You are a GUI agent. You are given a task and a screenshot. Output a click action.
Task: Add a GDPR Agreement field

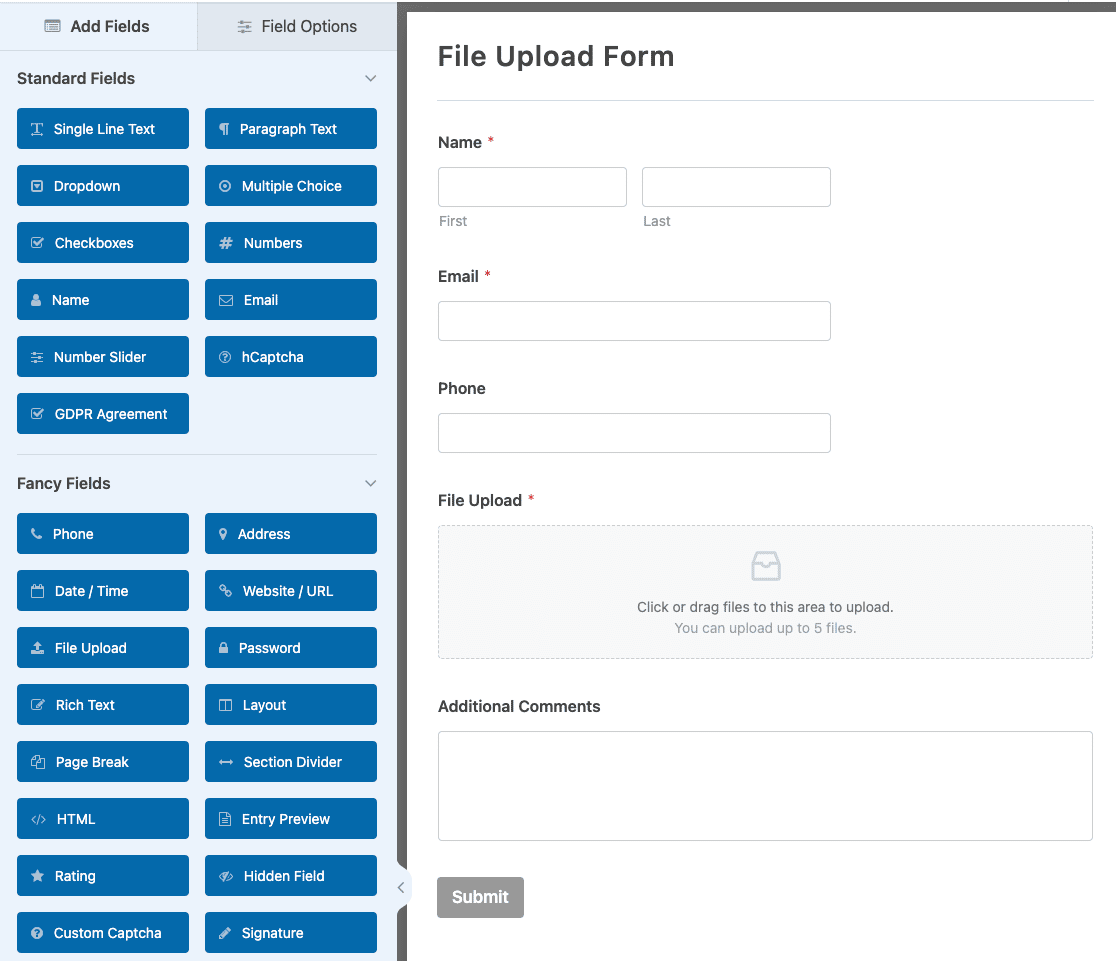coord(102,413)
